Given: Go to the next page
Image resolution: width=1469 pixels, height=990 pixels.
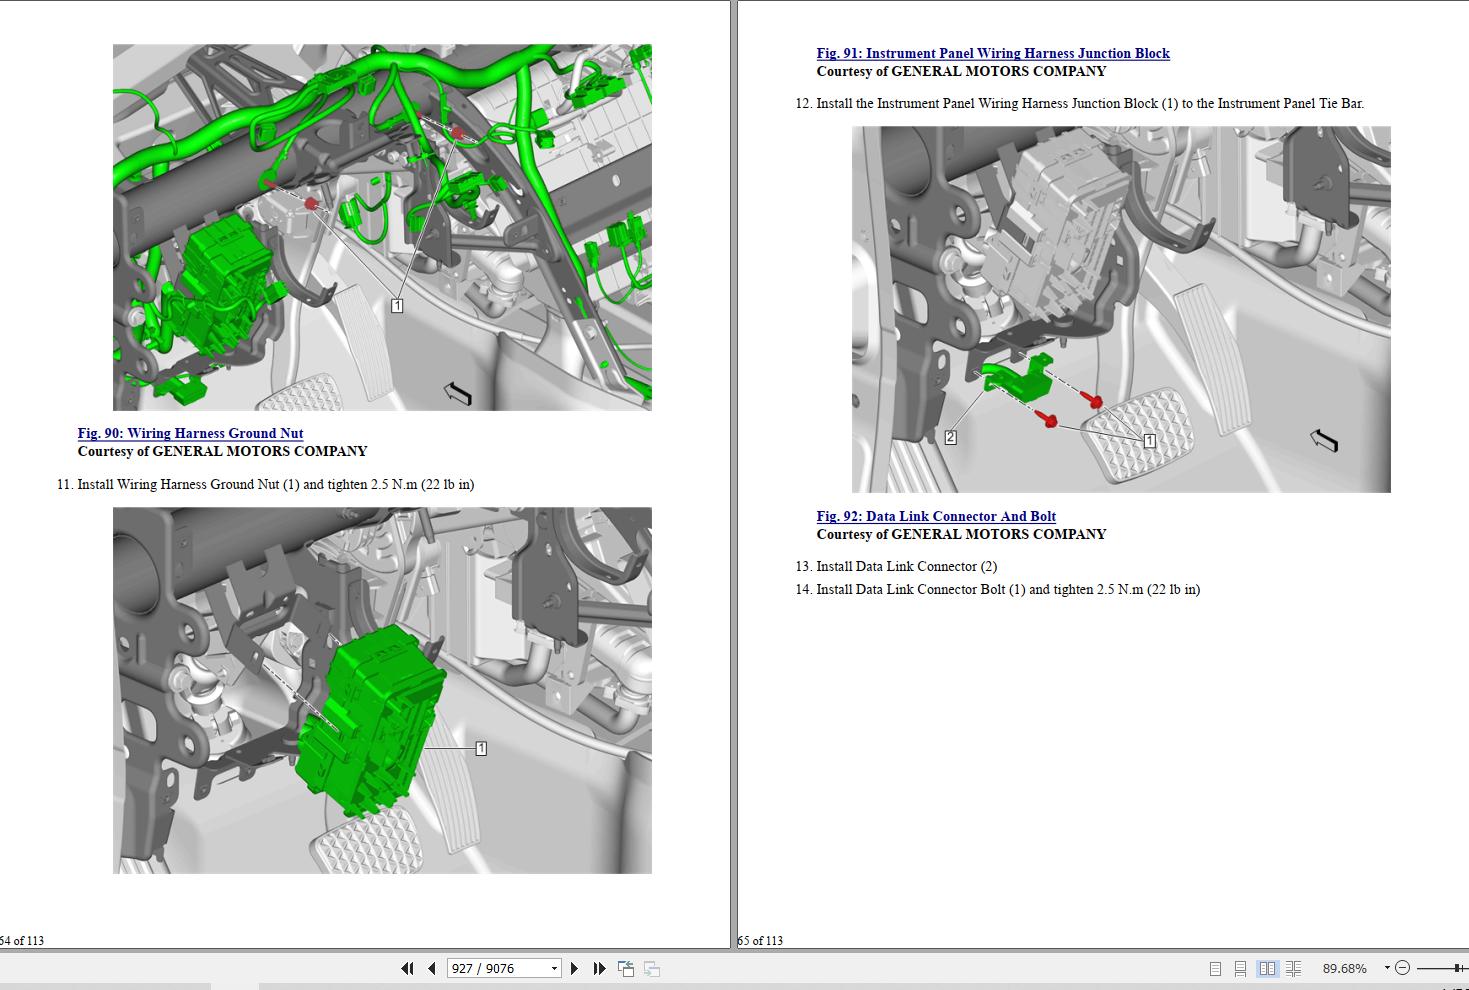Looking at the screenshot, I should [574, 968].
